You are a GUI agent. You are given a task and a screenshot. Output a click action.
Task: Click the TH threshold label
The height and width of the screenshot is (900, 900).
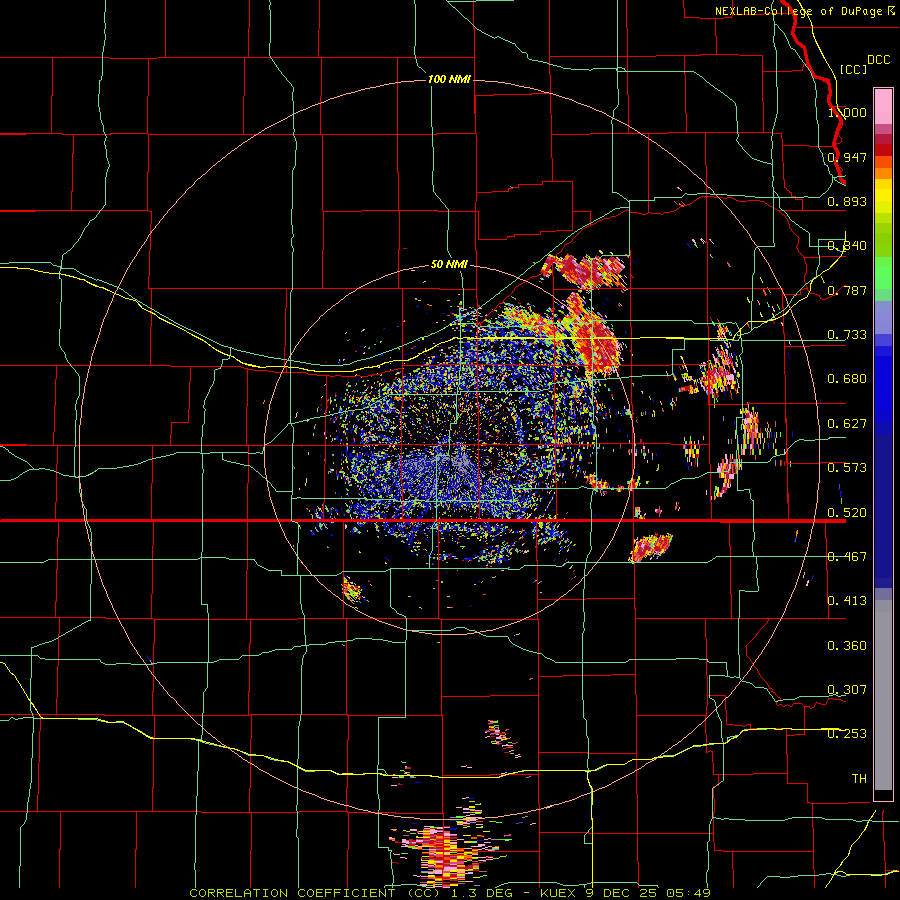[859, 779]
